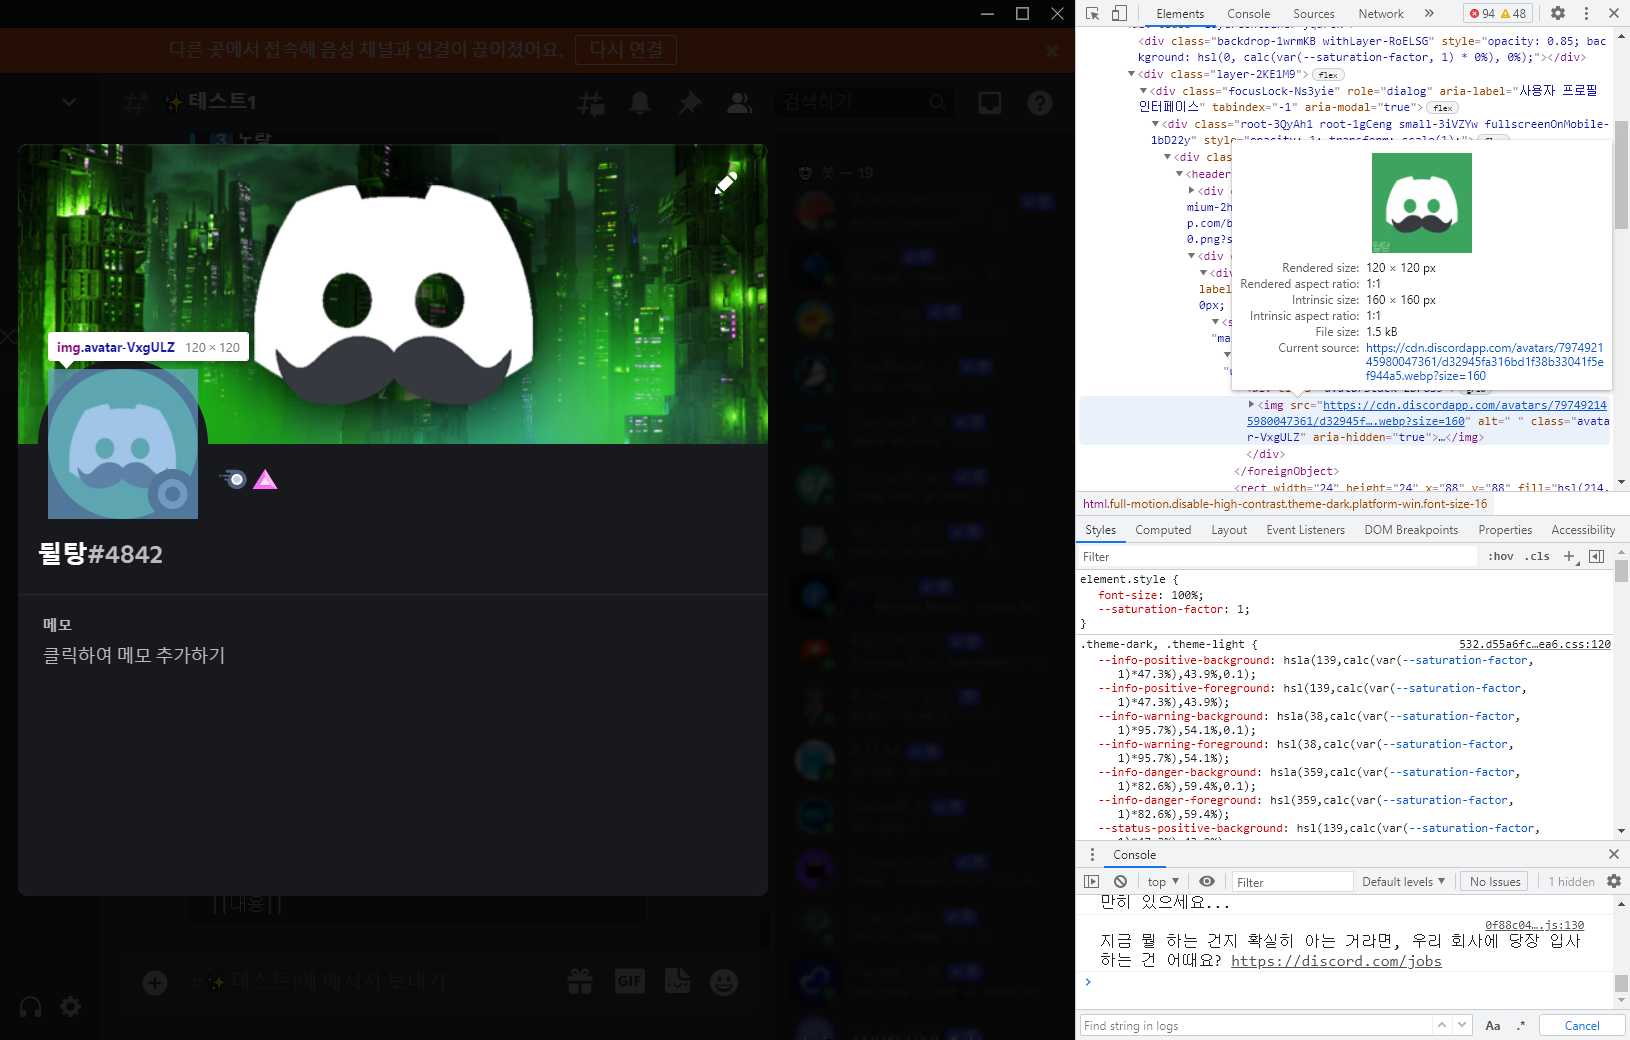
Task: Click the user avatar image in profile
Action: [123, 444]
